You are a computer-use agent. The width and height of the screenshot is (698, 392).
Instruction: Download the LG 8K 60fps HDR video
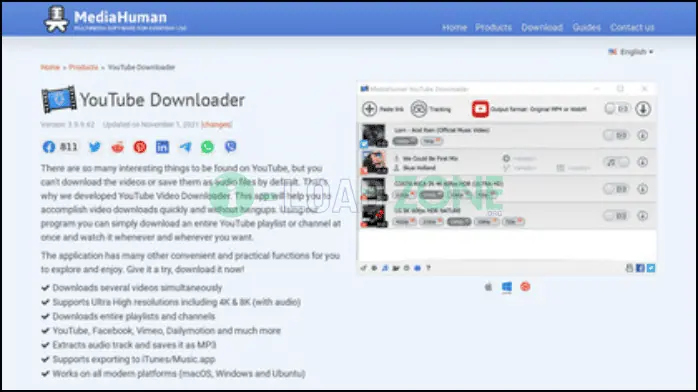(x=643, y=216)
